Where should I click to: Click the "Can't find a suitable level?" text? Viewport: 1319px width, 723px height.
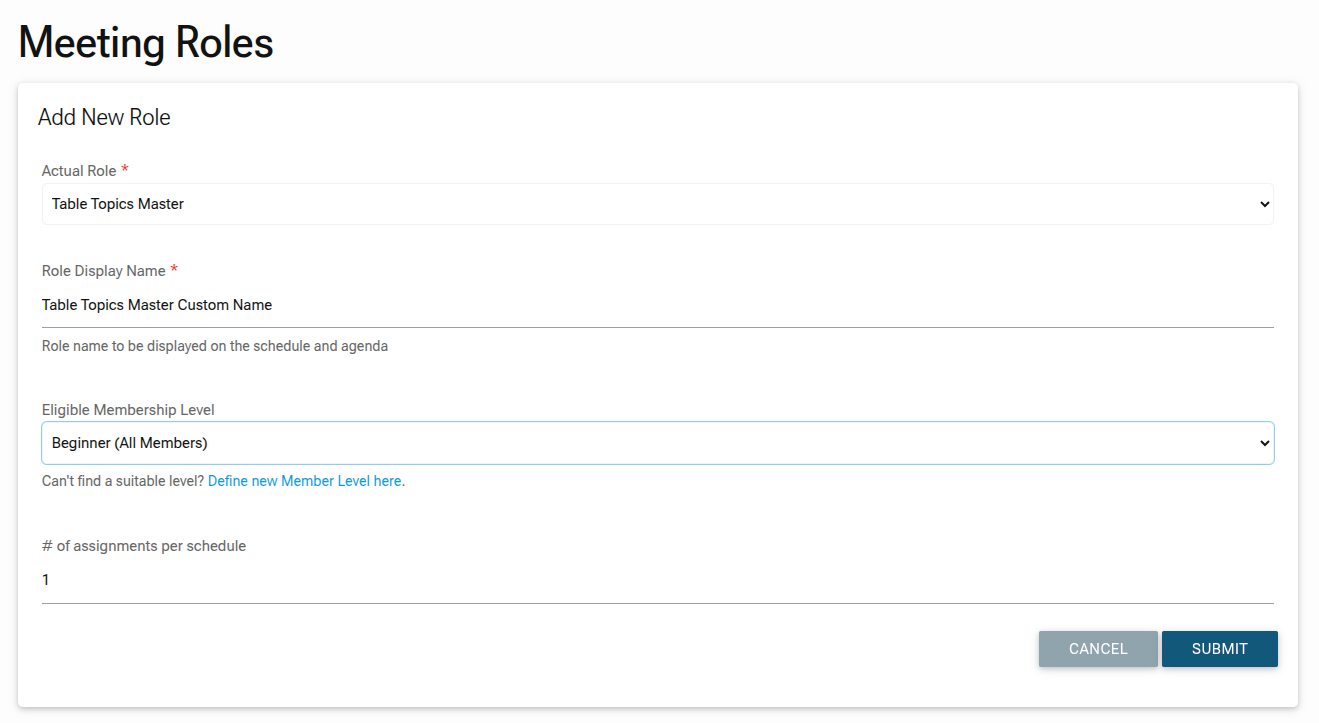click(123, 481)
